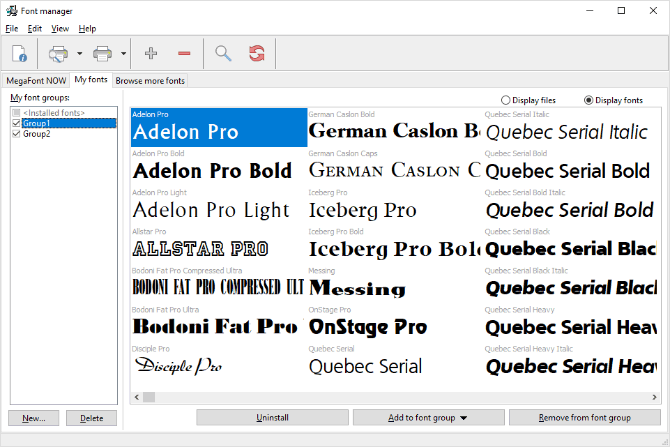
Task: Switch to the My fonts tab
Action: pos(91,79)
